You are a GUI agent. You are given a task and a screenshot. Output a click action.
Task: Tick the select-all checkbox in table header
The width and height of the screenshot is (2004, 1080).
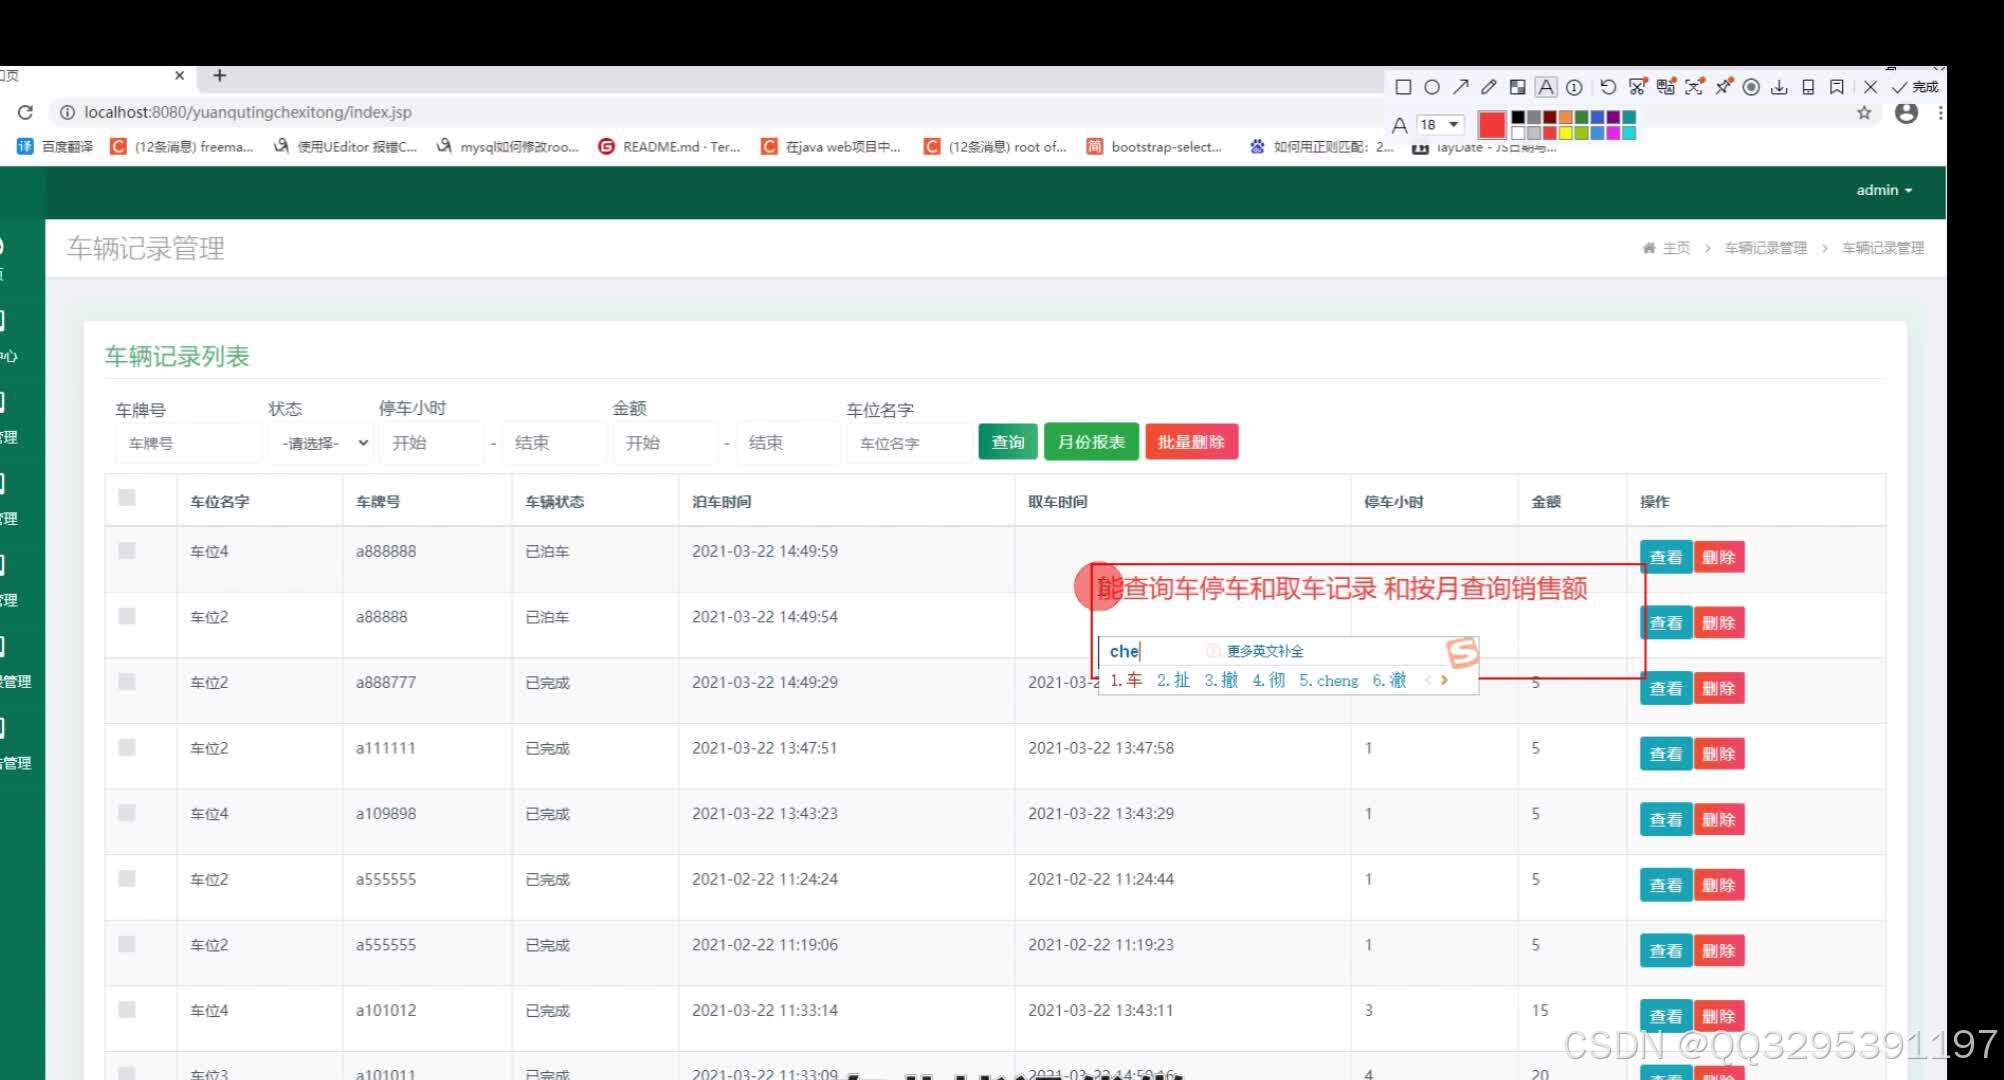pyautogui.click(x=127, y=497)
